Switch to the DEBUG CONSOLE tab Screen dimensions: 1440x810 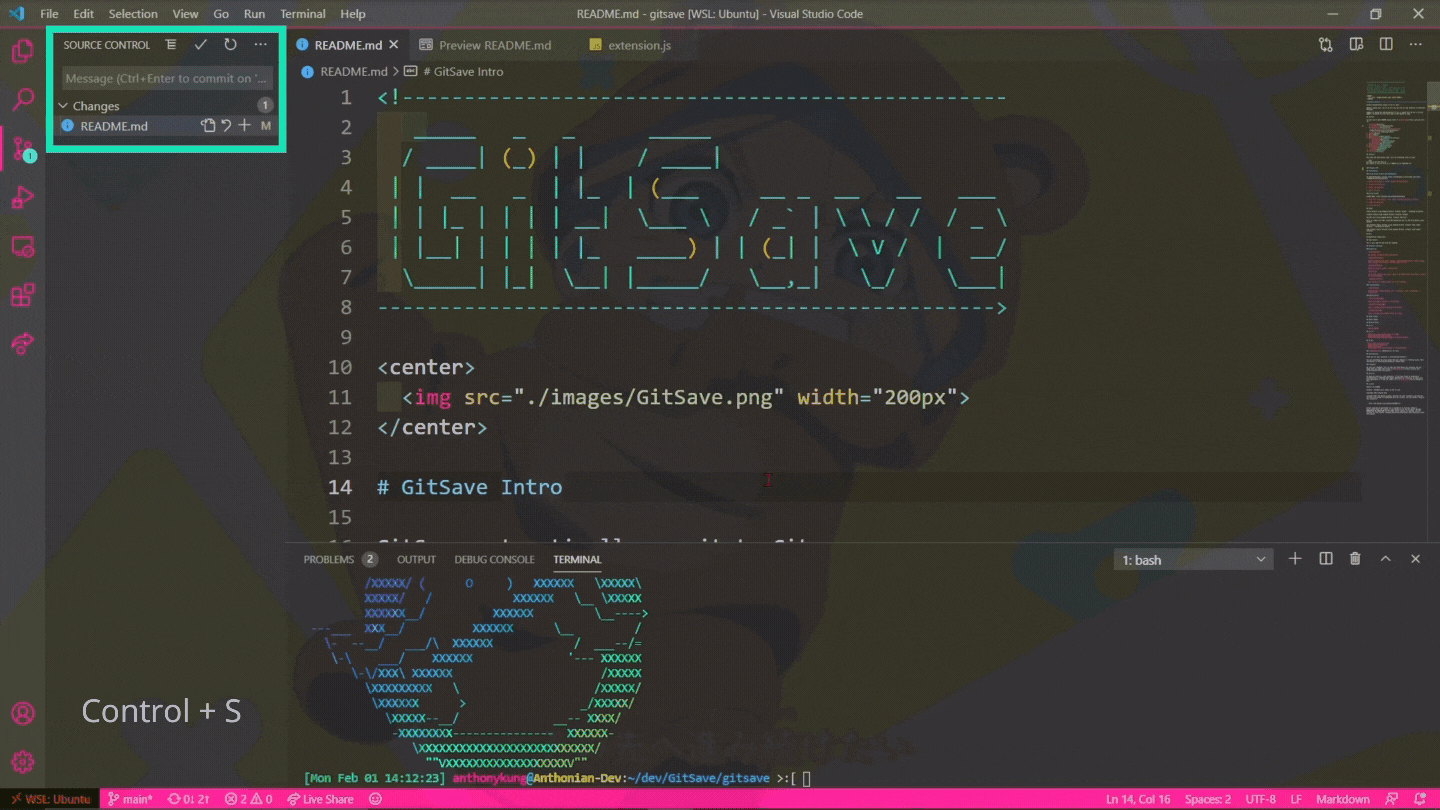[494, 559]
